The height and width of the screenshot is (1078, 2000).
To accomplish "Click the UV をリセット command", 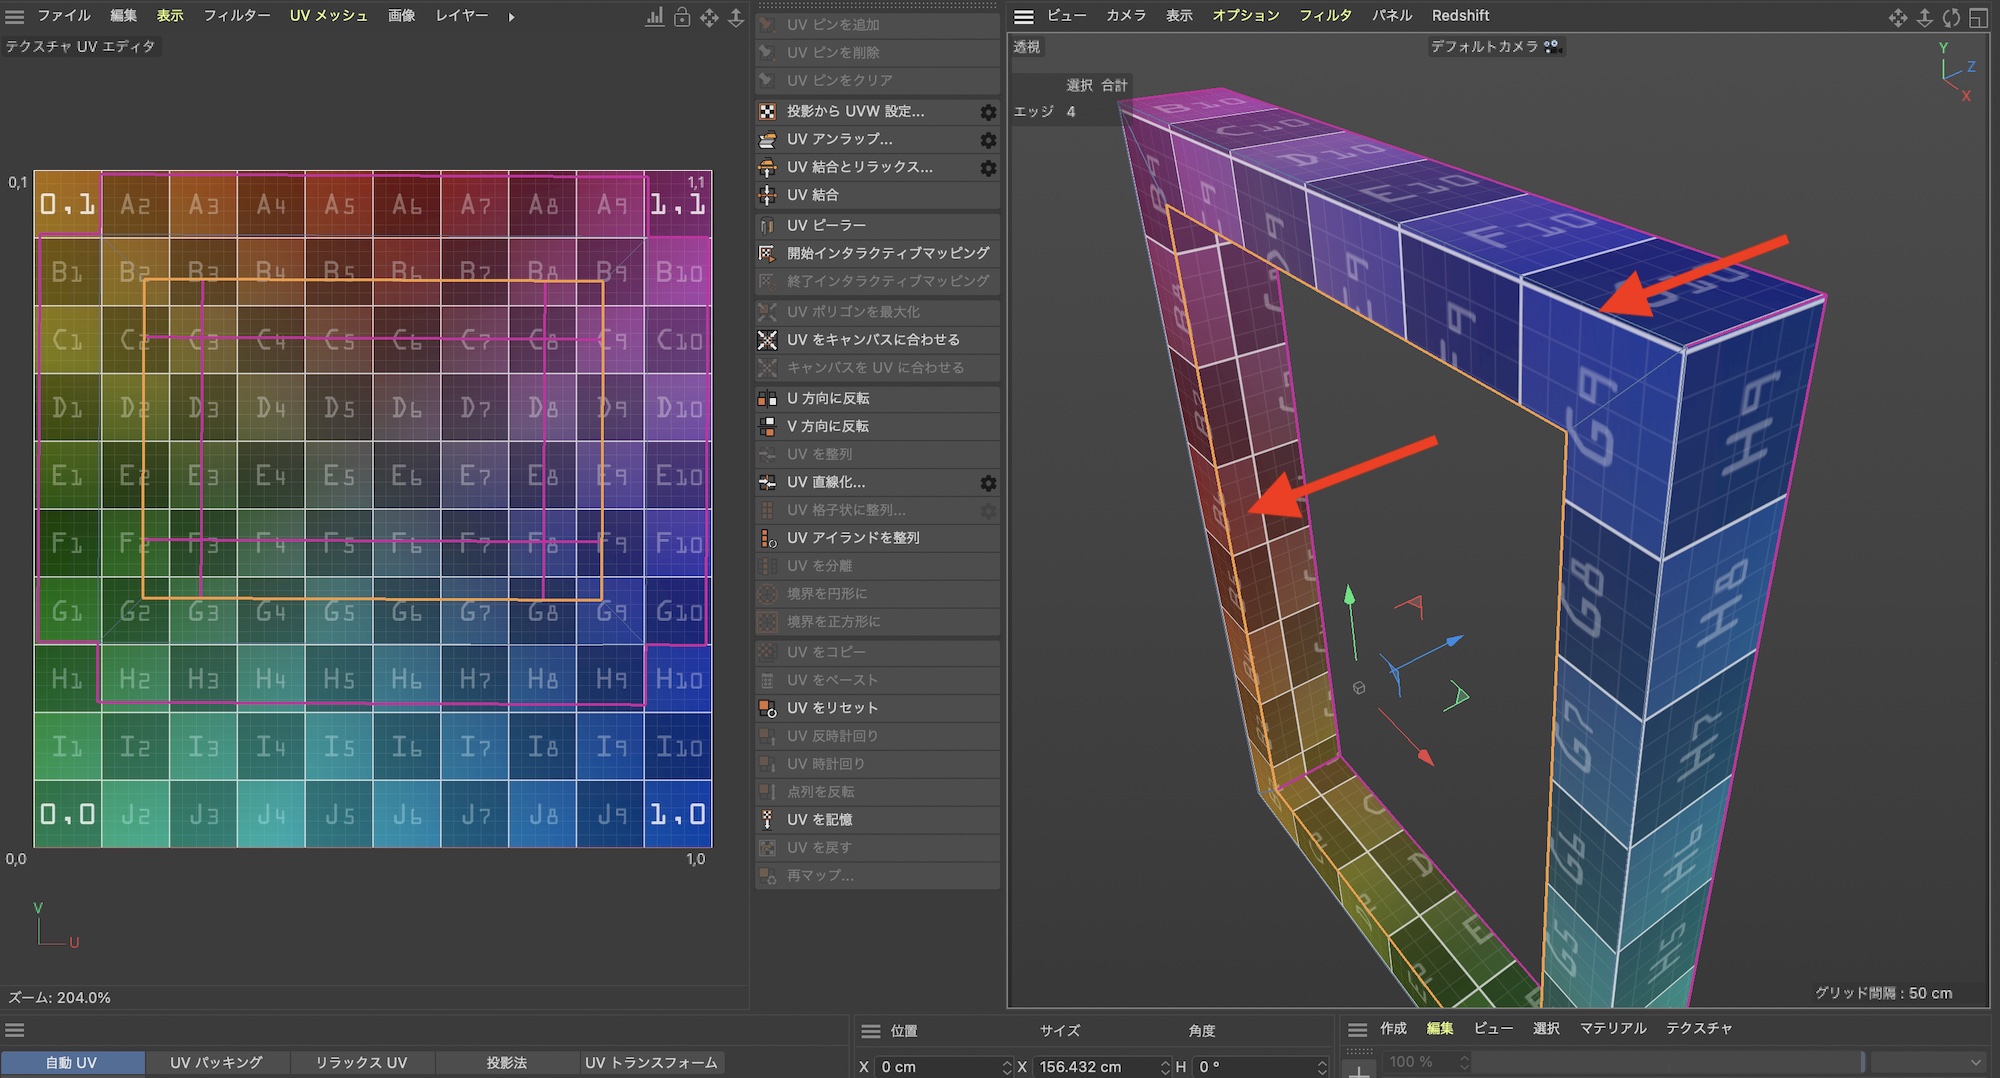I will pyautogui.click(x=832, y=708).
